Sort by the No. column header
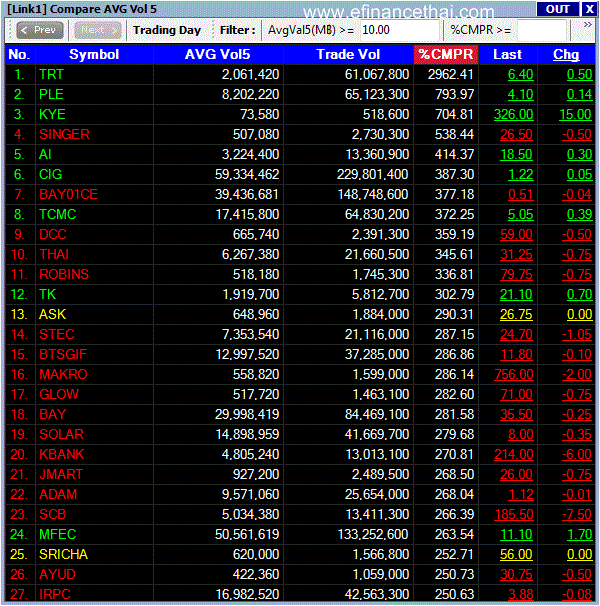This screenshot has height=606, width=600. [20, 54]
